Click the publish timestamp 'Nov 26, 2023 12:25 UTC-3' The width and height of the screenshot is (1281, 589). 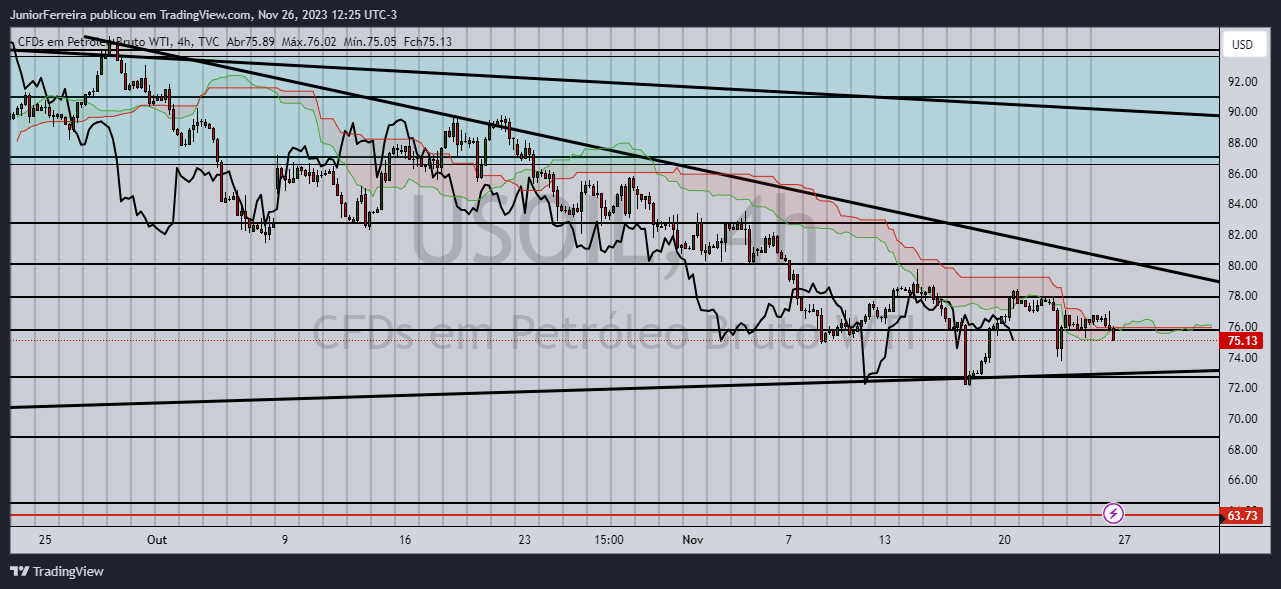[330, 16]
